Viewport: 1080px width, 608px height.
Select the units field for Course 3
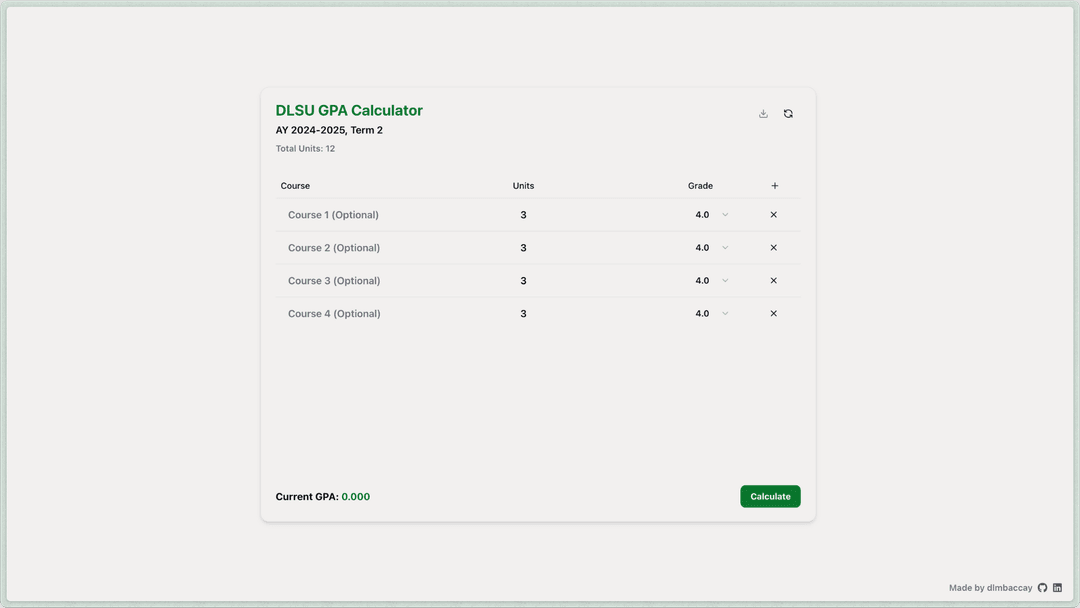coord(523,281)
